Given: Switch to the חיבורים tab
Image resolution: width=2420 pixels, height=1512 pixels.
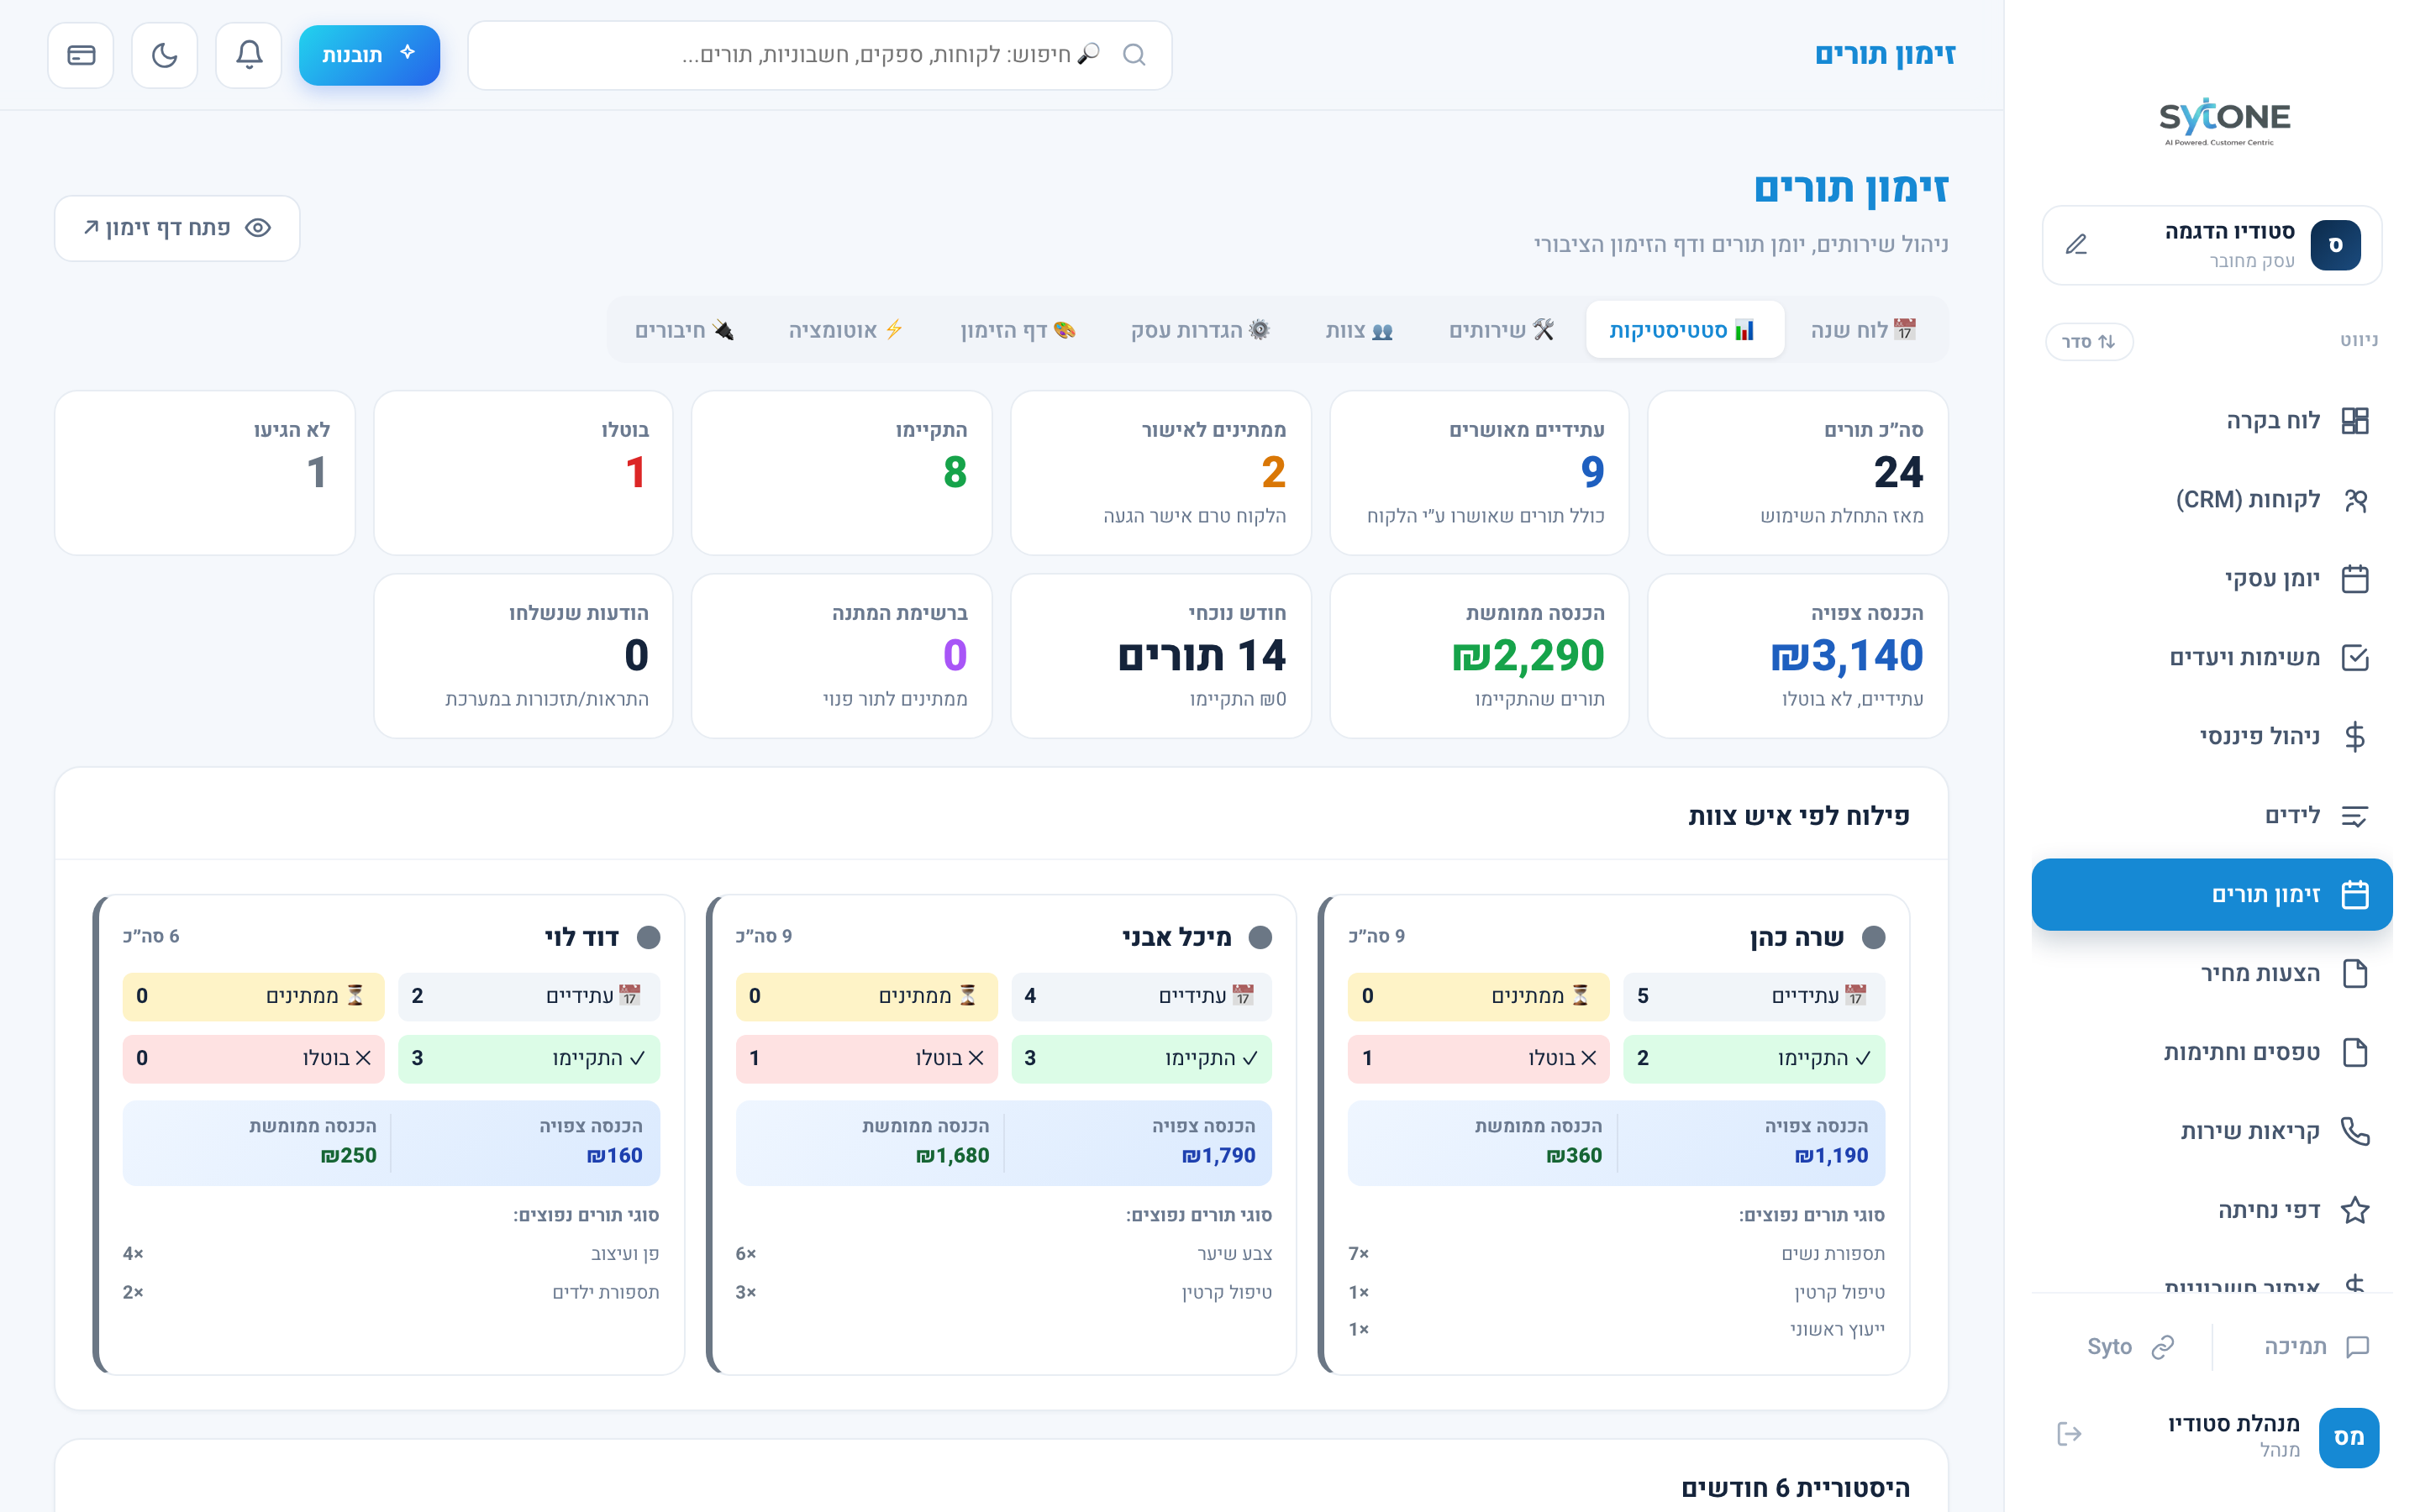Looking at the screenshot, I should (x=685, y=330).
